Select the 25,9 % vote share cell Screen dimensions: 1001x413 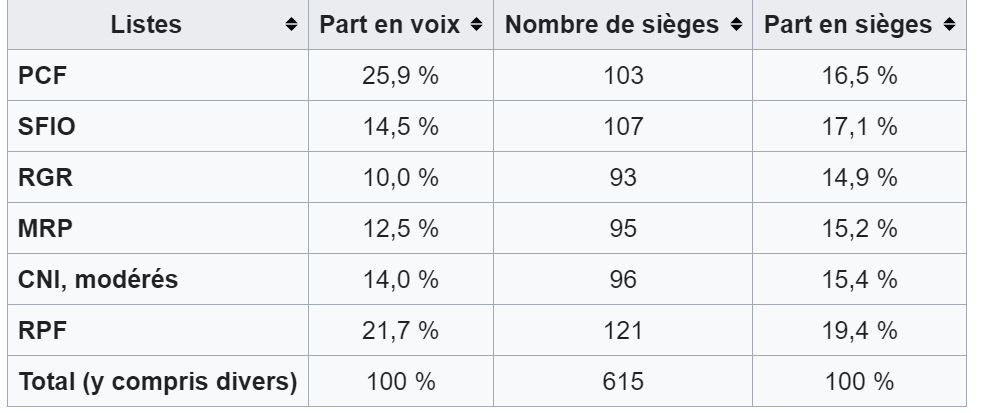point(400,76)
